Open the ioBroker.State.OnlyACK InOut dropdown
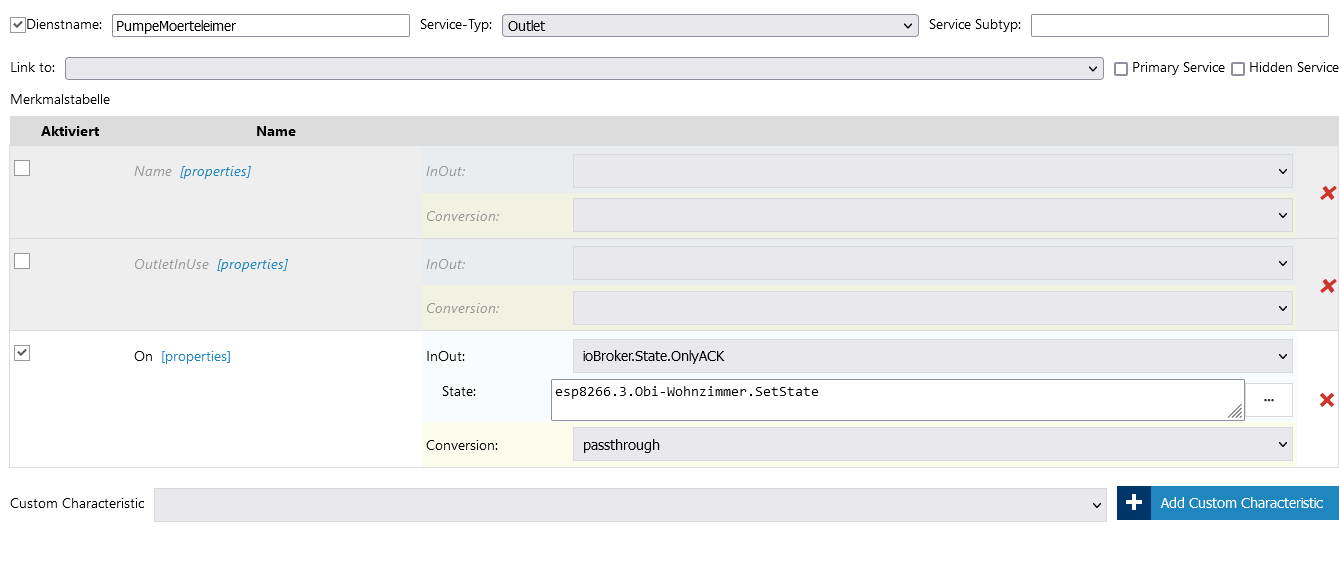1339x562 pixels. [932, 356]
